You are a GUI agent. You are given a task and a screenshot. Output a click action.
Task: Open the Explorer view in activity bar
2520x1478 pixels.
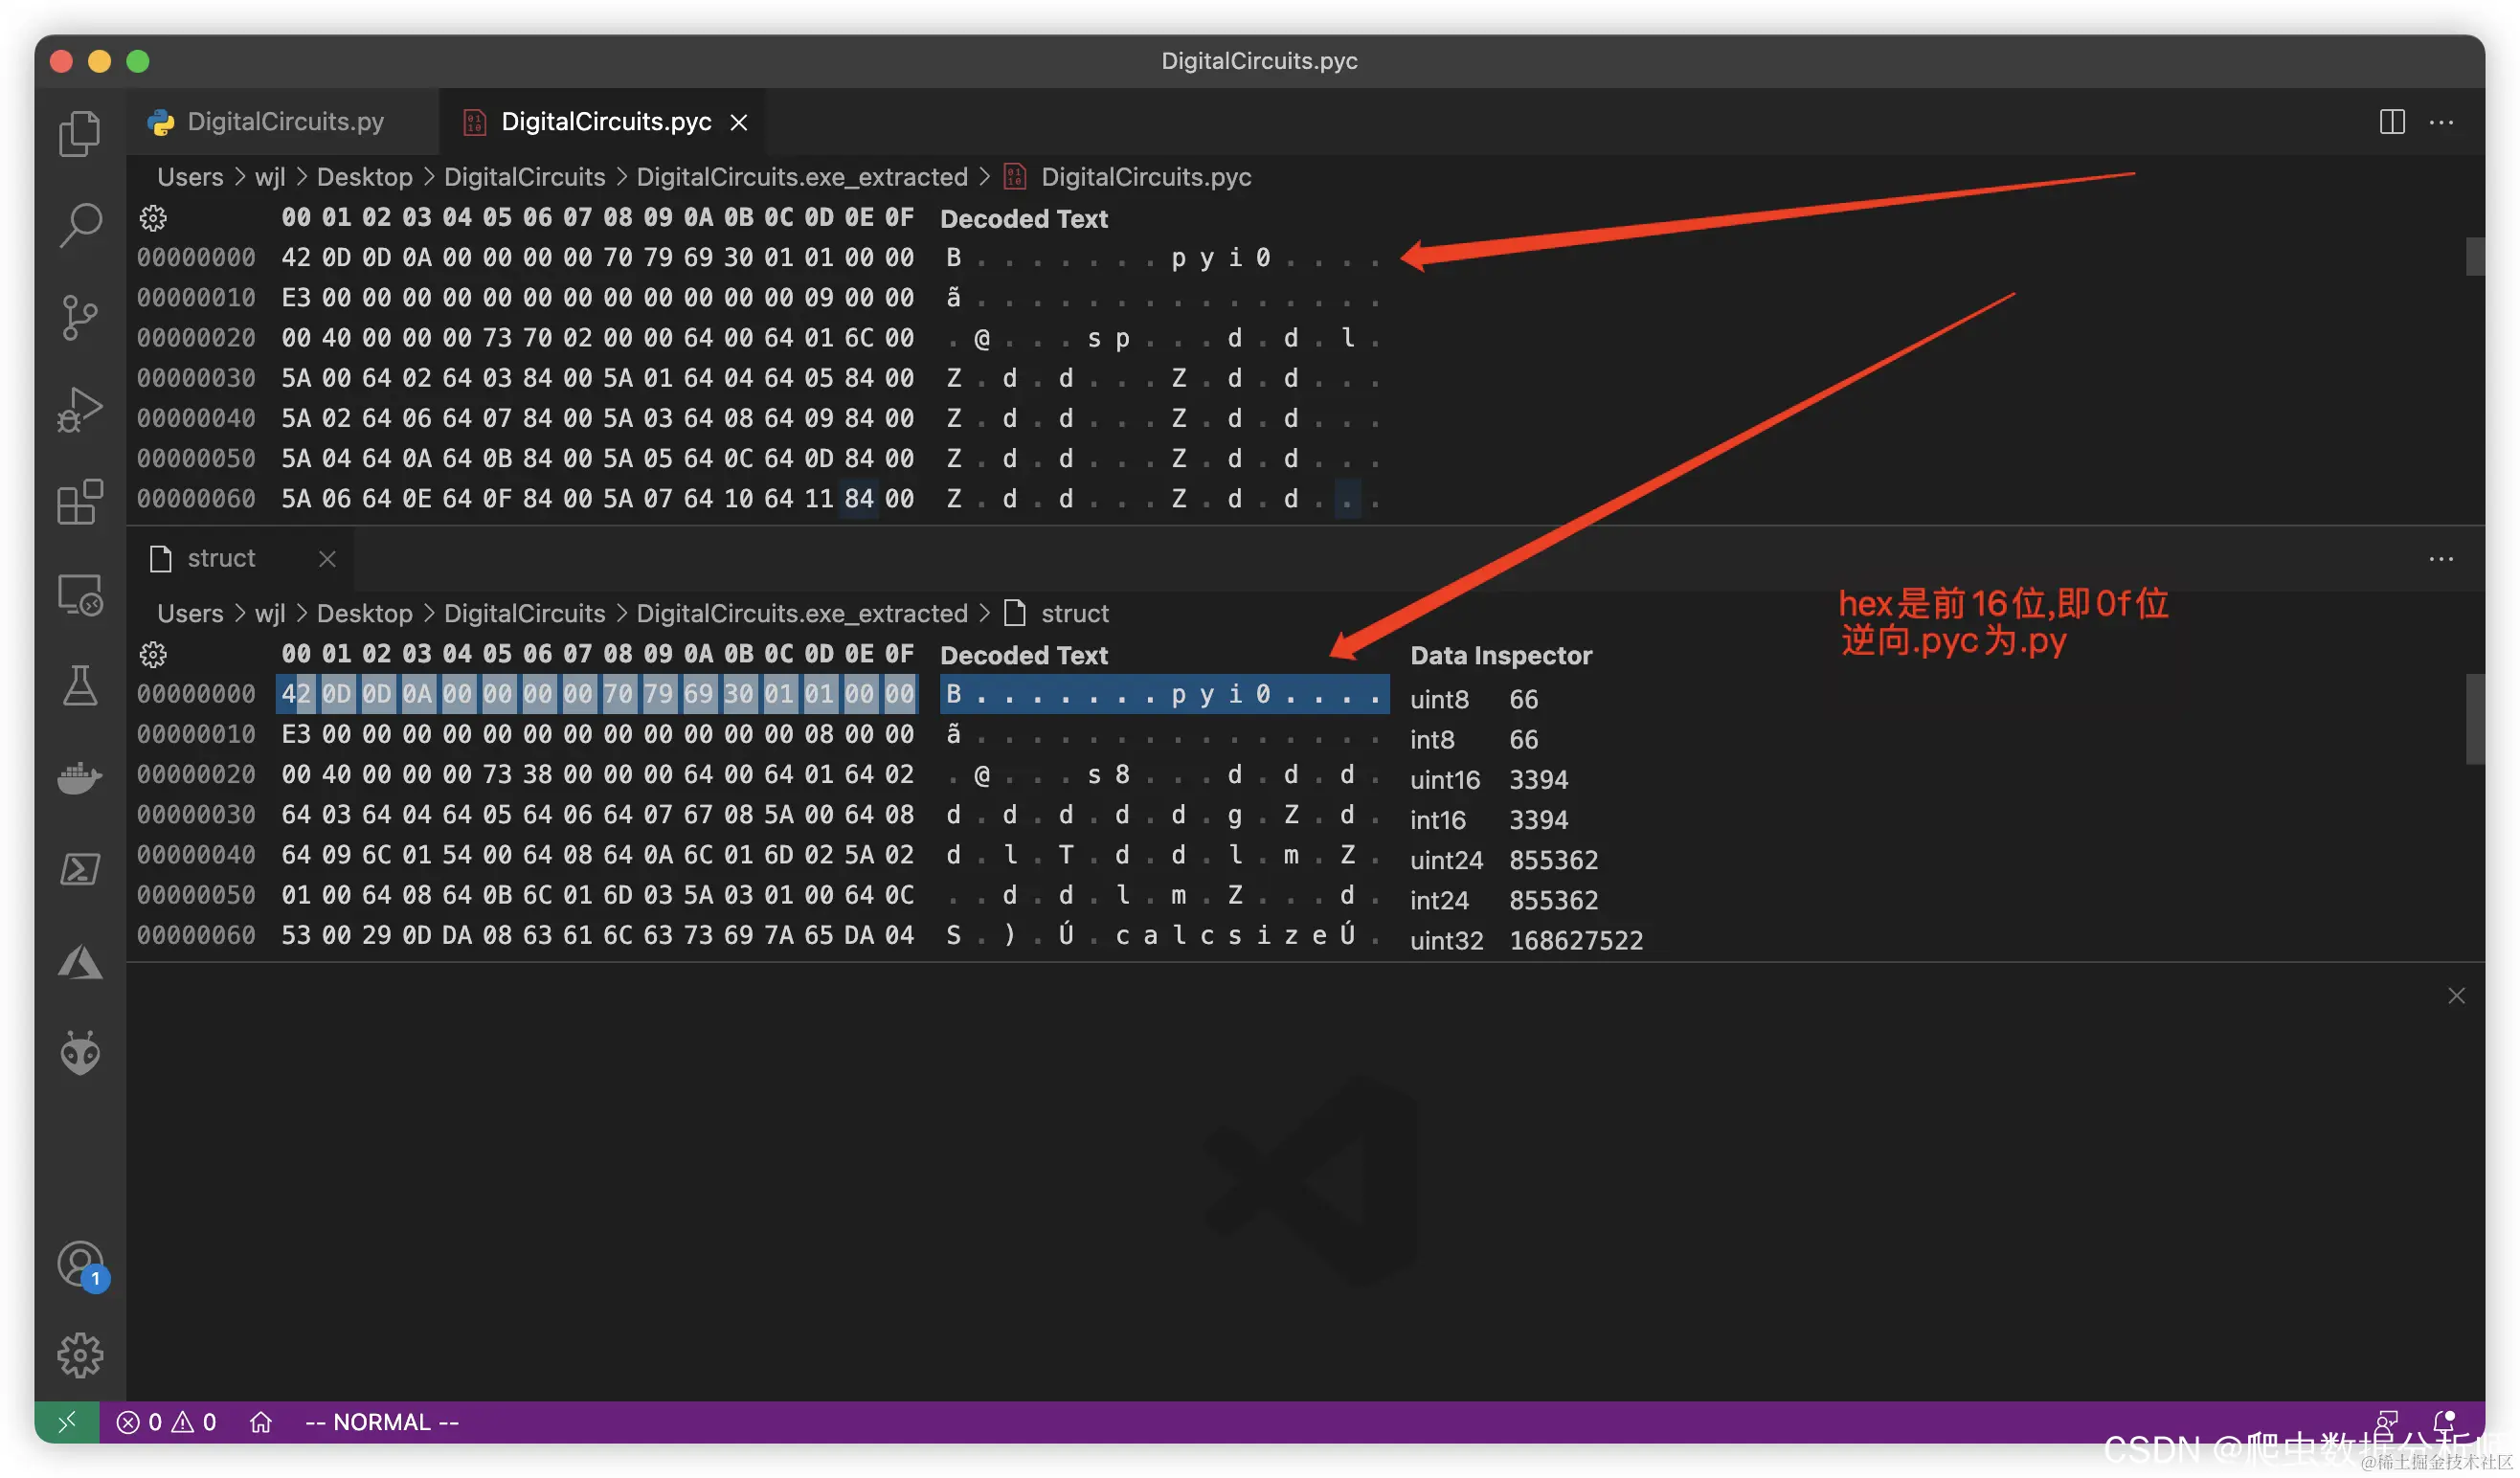click(x=79, y=133)
